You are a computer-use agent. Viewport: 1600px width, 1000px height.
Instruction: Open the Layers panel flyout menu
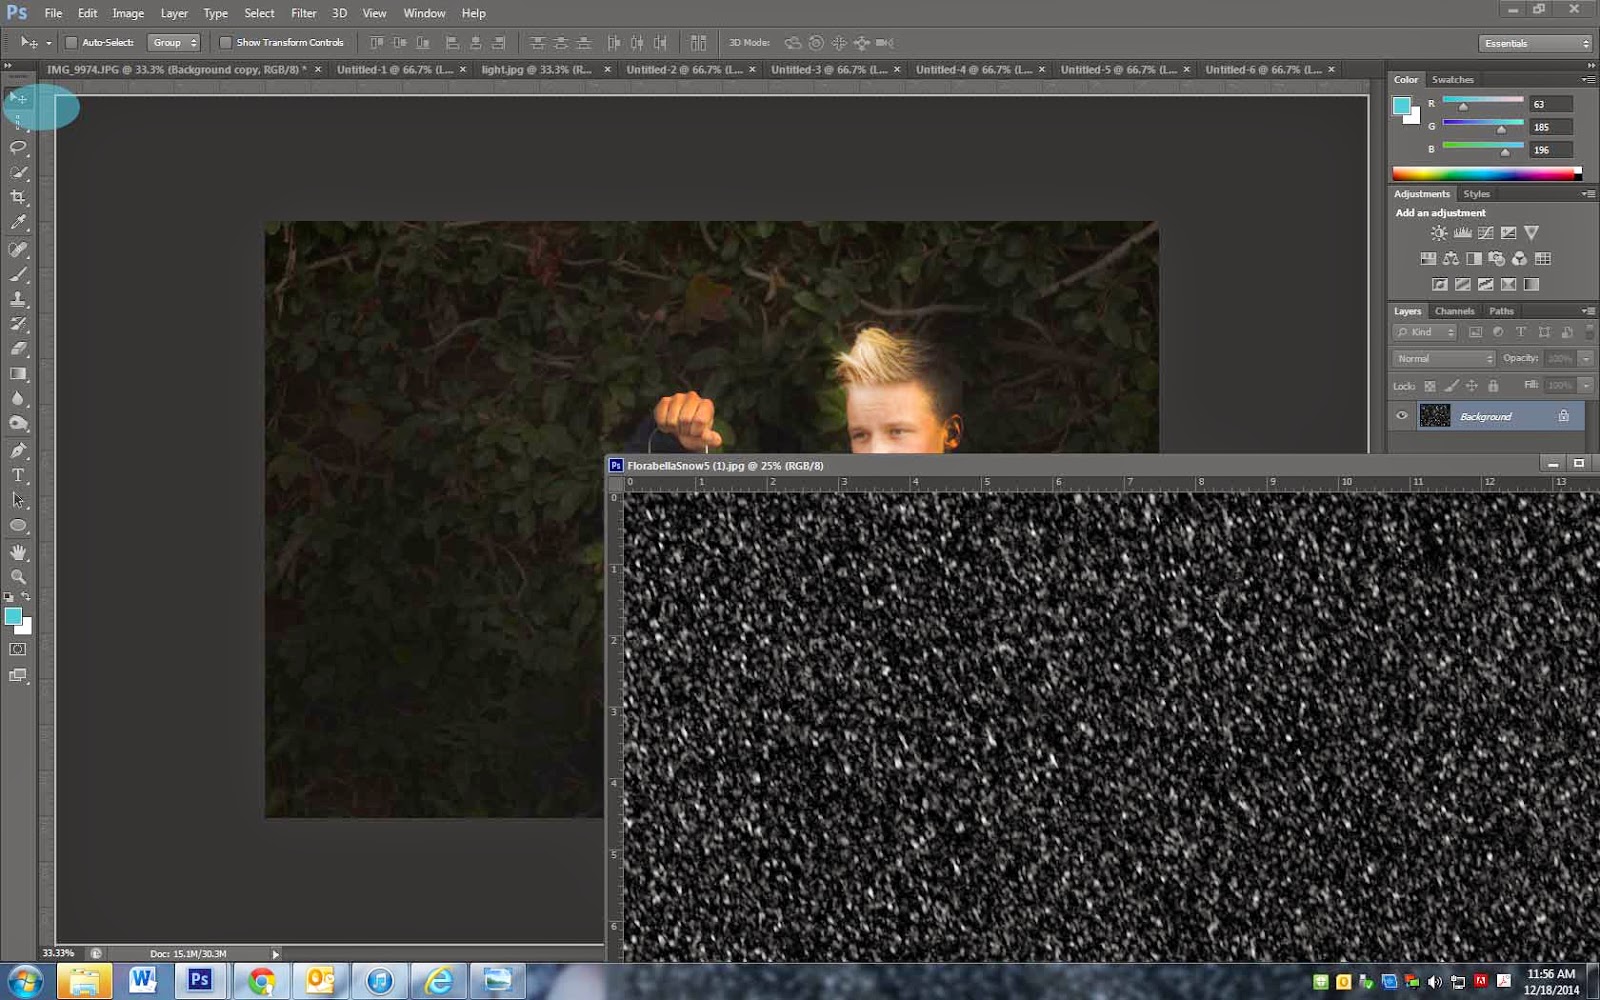[1588, 311]
